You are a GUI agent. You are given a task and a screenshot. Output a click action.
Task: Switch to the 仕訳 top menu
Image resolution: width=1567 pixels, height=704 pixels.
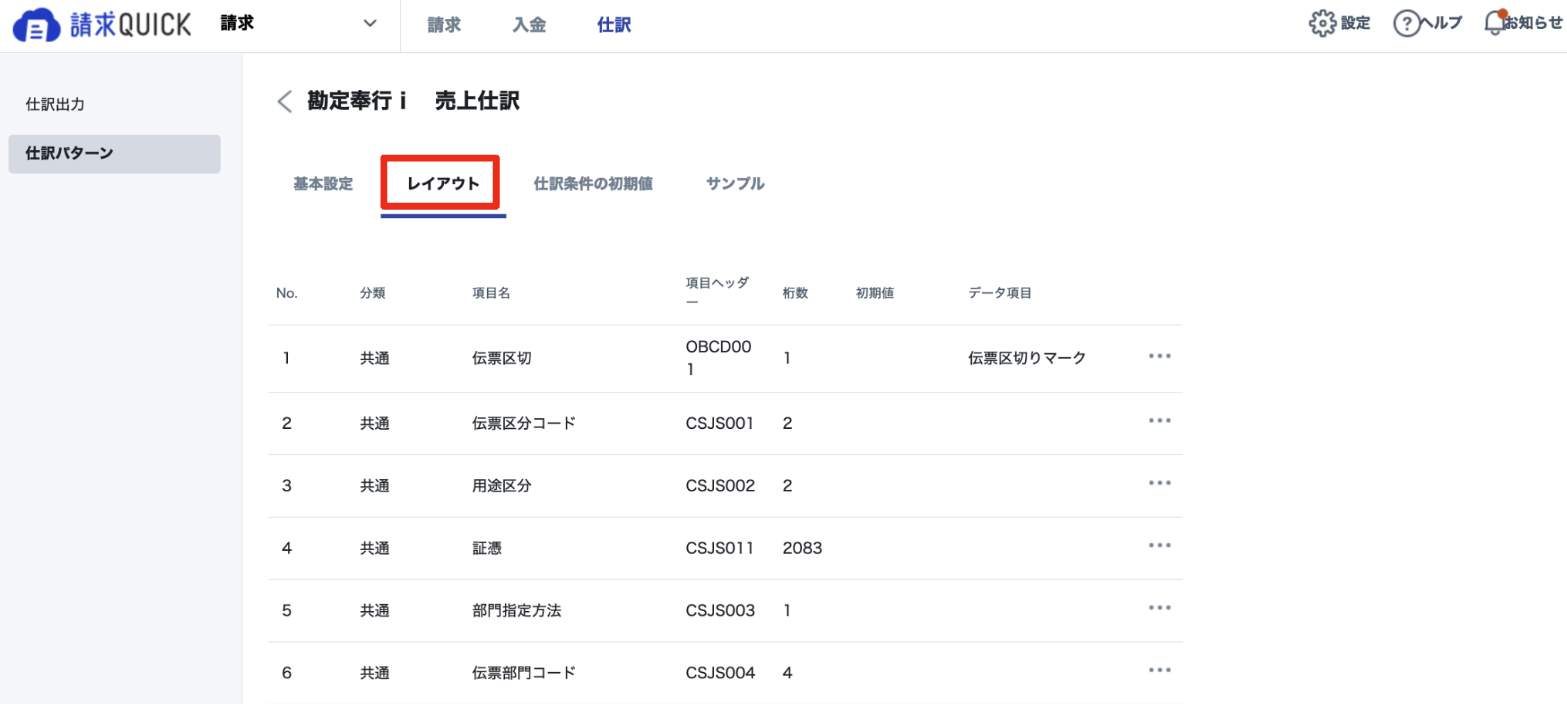pyautogui.click(x=614, y=25)
